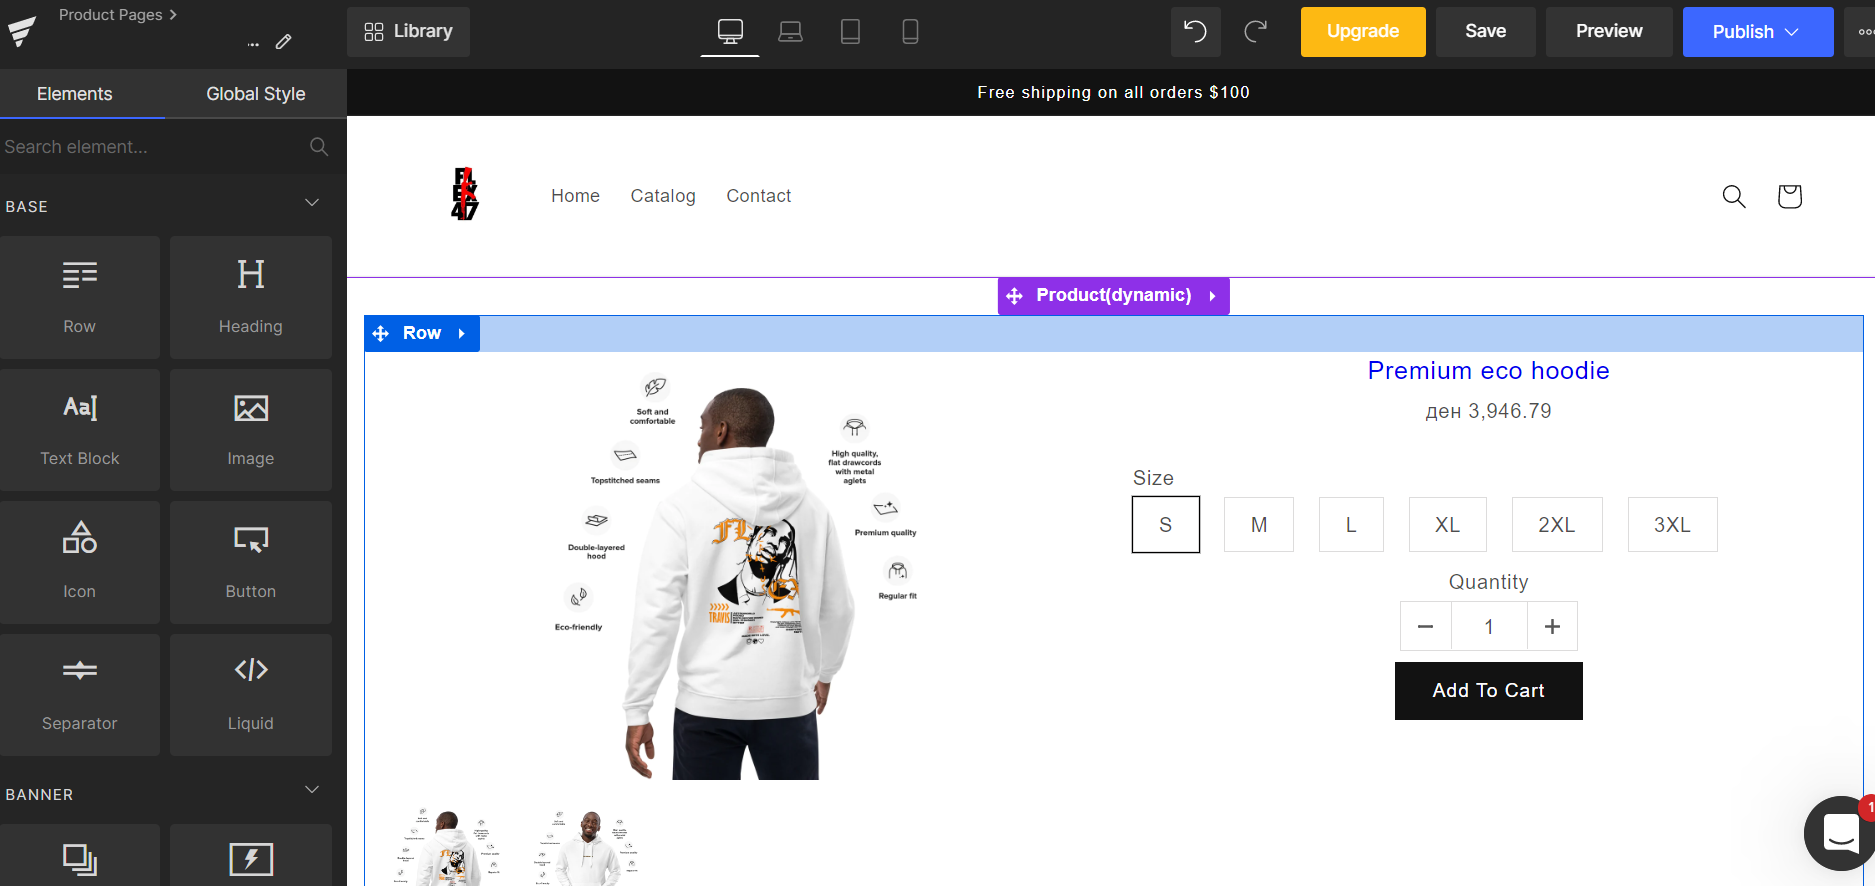Open the Product Pages breadcrumb

[118, 15]
